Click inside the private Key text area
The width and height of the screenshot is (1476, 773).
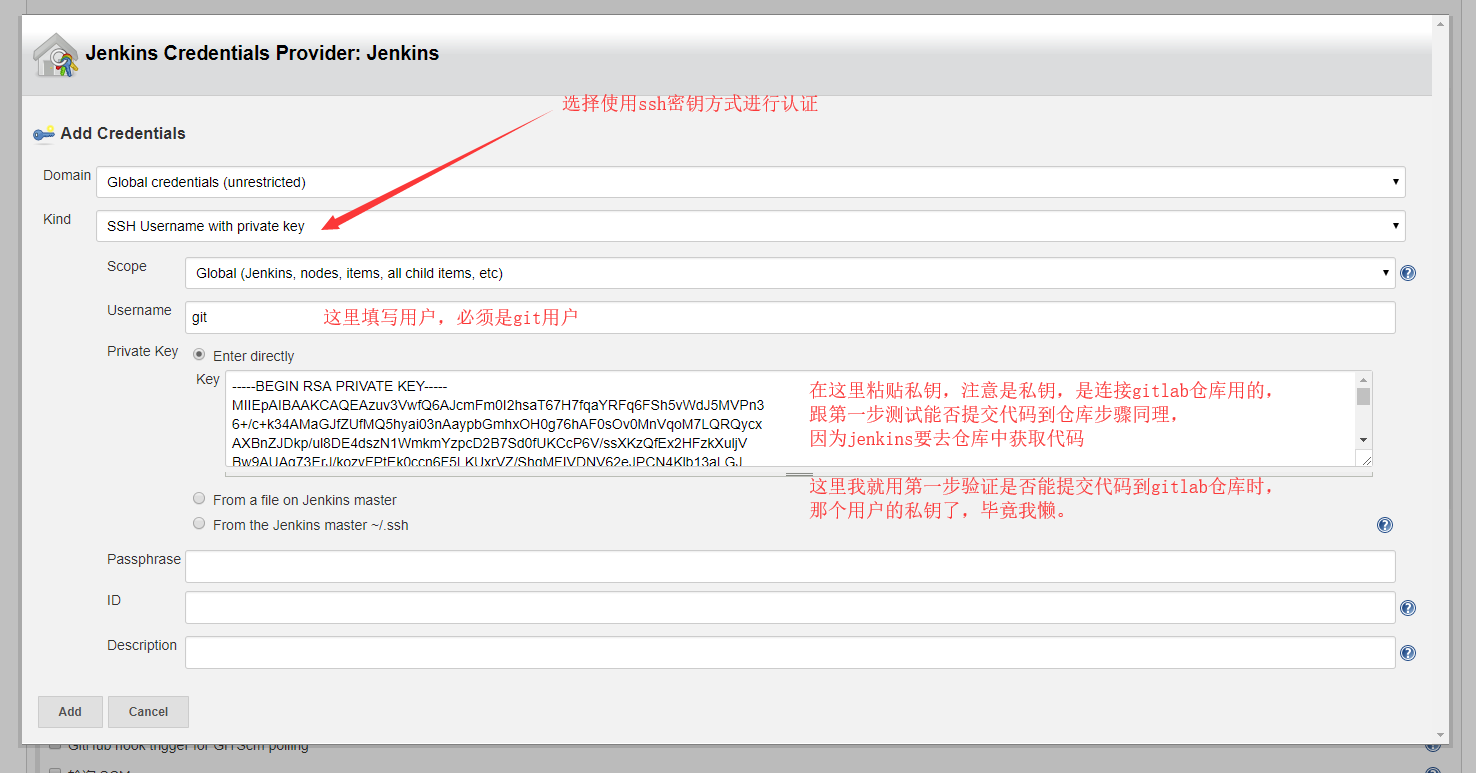(790, 419)
